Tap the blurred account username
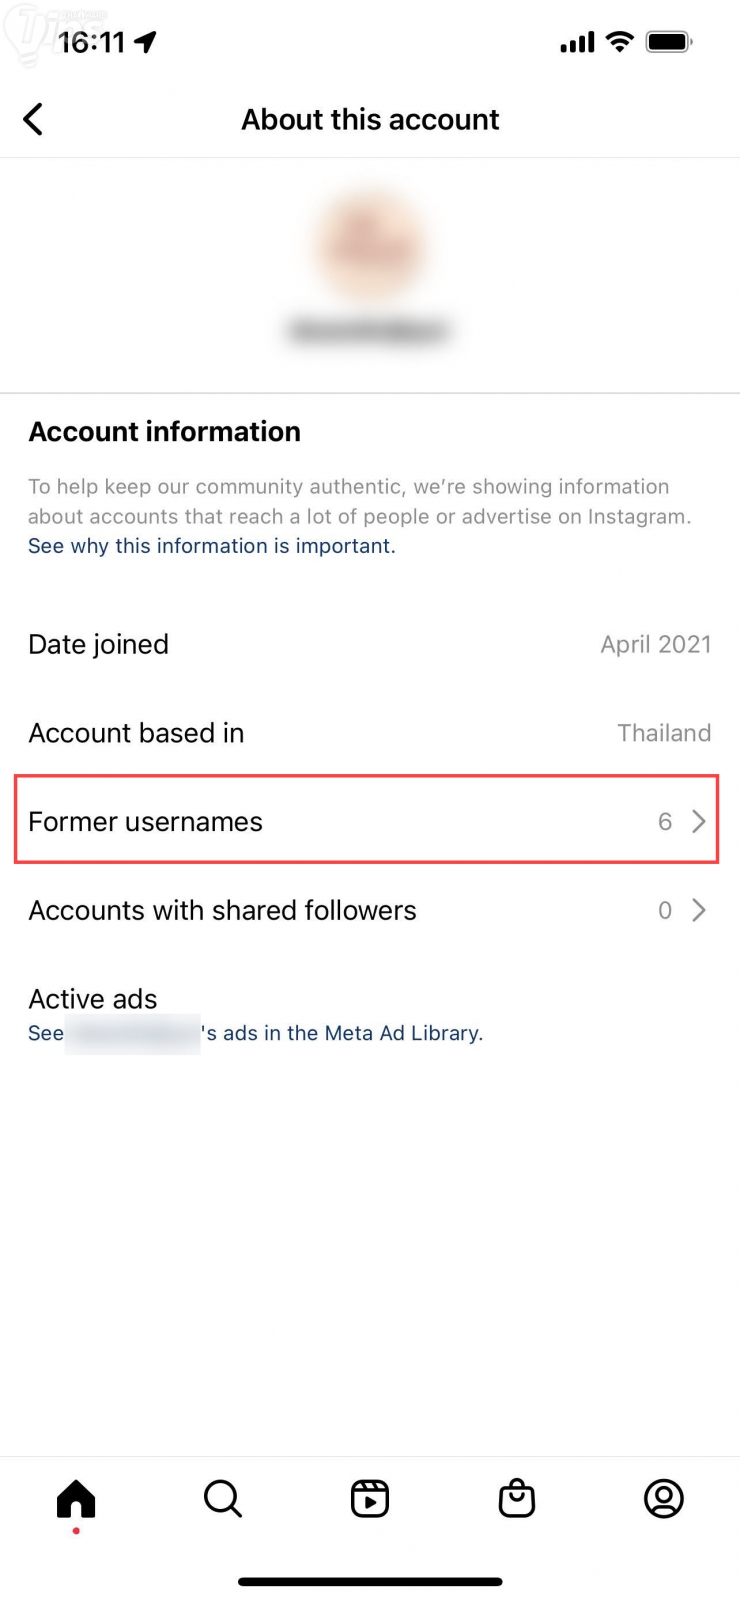740x1600 pixels. tap(369, 330)
